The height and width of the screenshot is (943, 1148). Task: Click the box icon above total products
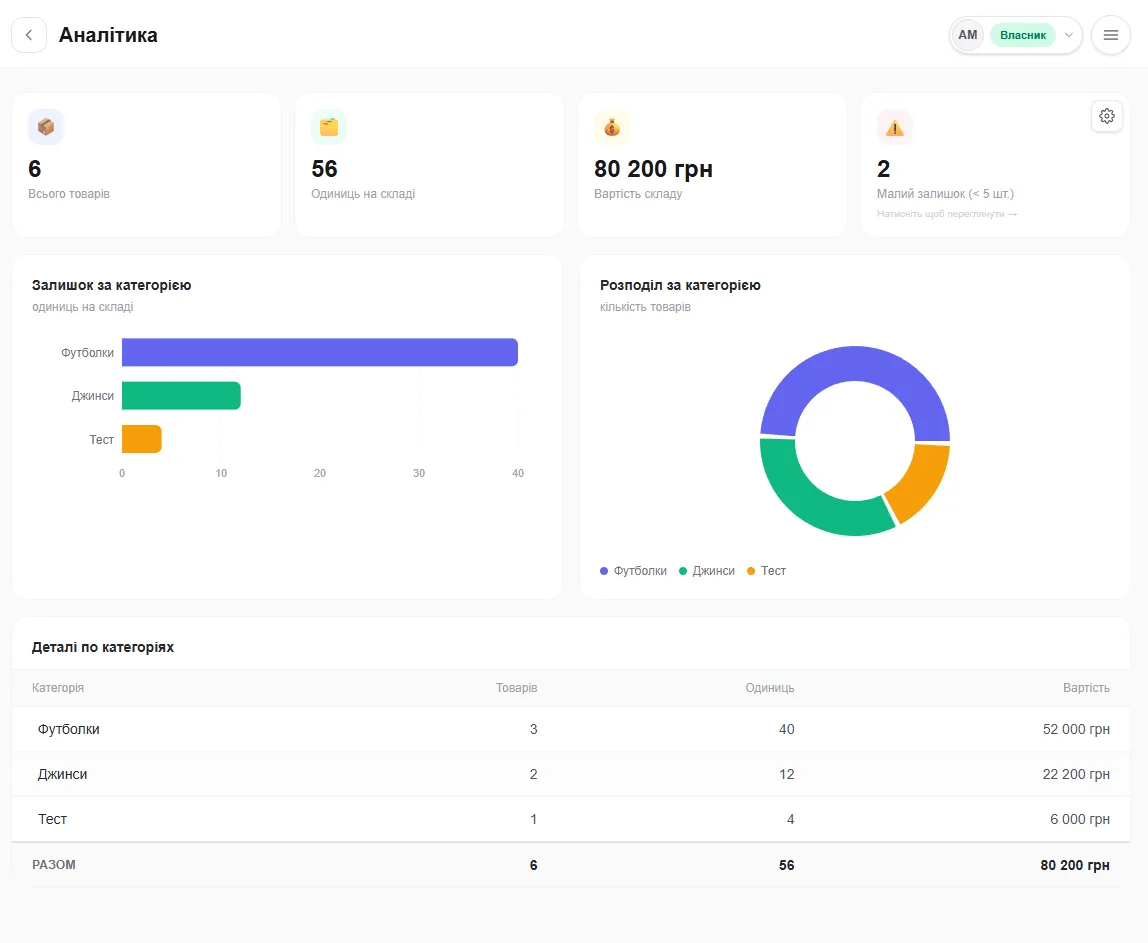(x=46, y=127)
